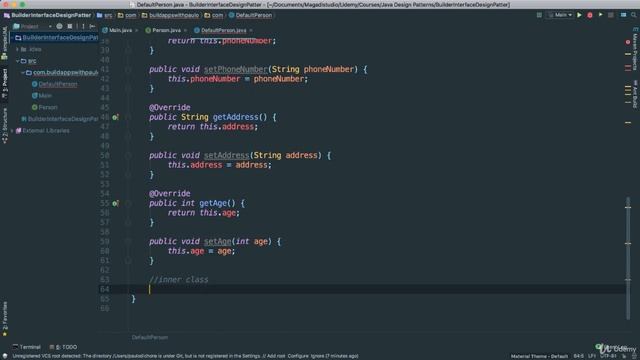The image size is (640, 360).
Task: Toggle the simpleUML side tool window
Action: (4, 43)
